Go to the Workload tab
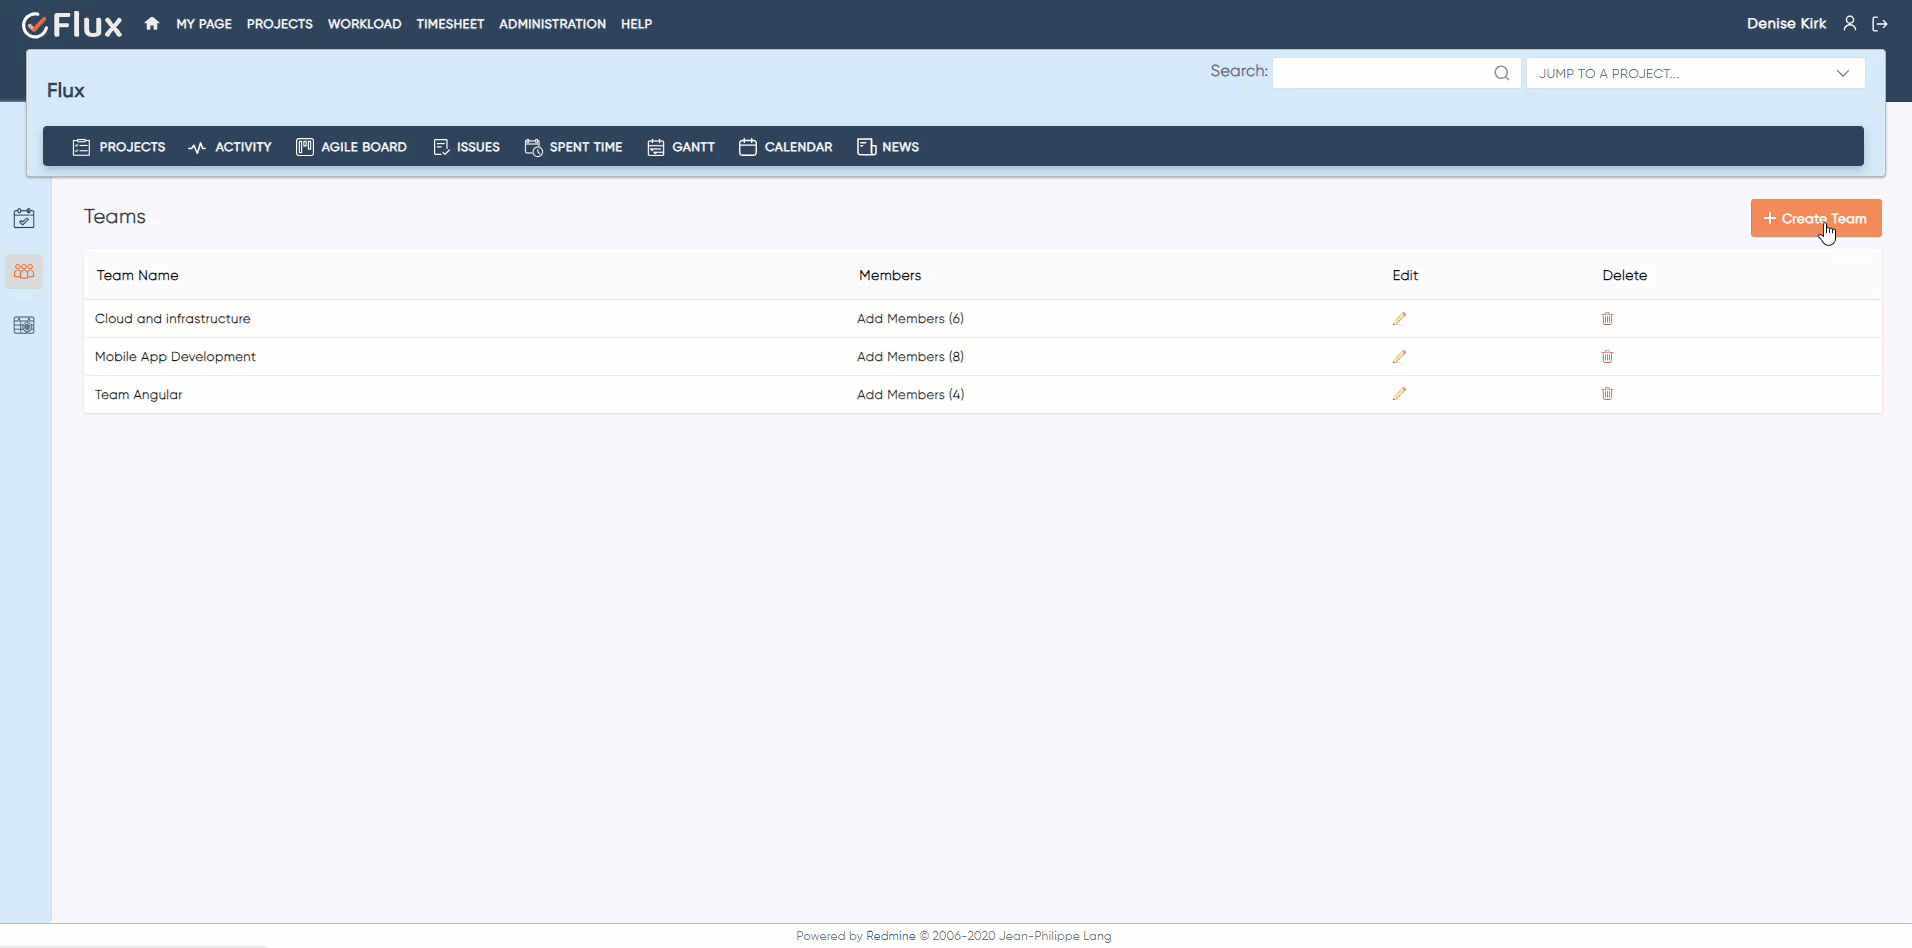 [x=364, y=23]
